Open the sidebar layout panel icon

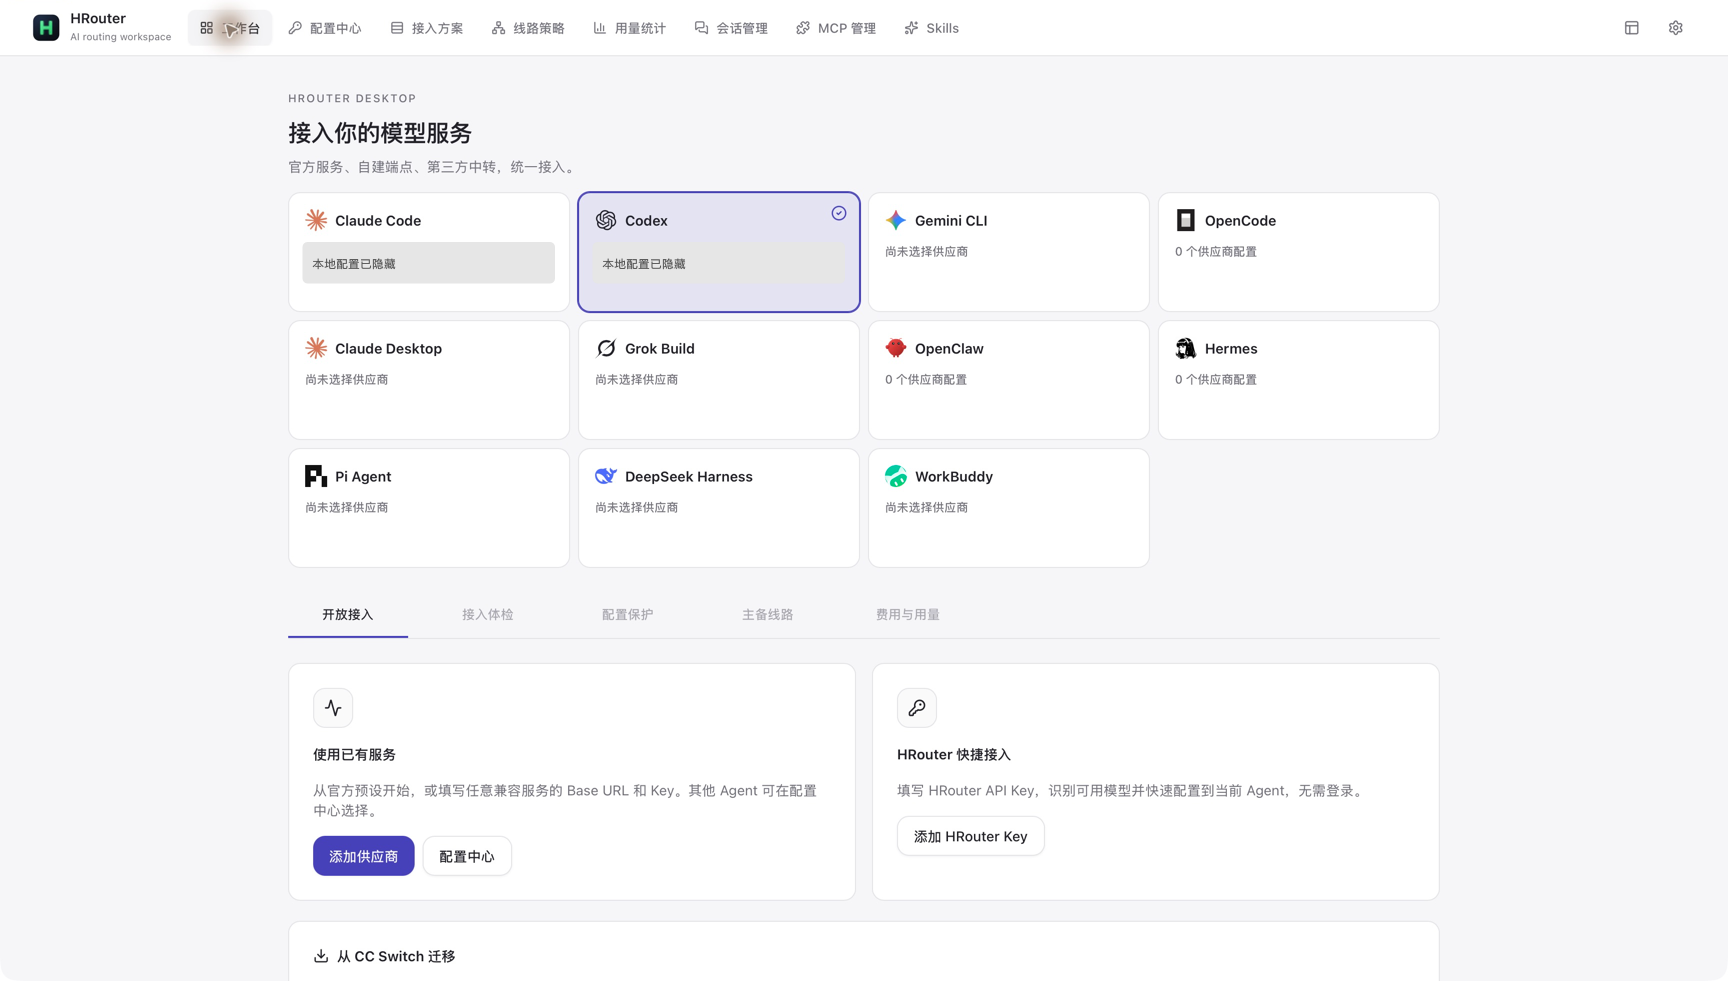[x=1632, y=28]
